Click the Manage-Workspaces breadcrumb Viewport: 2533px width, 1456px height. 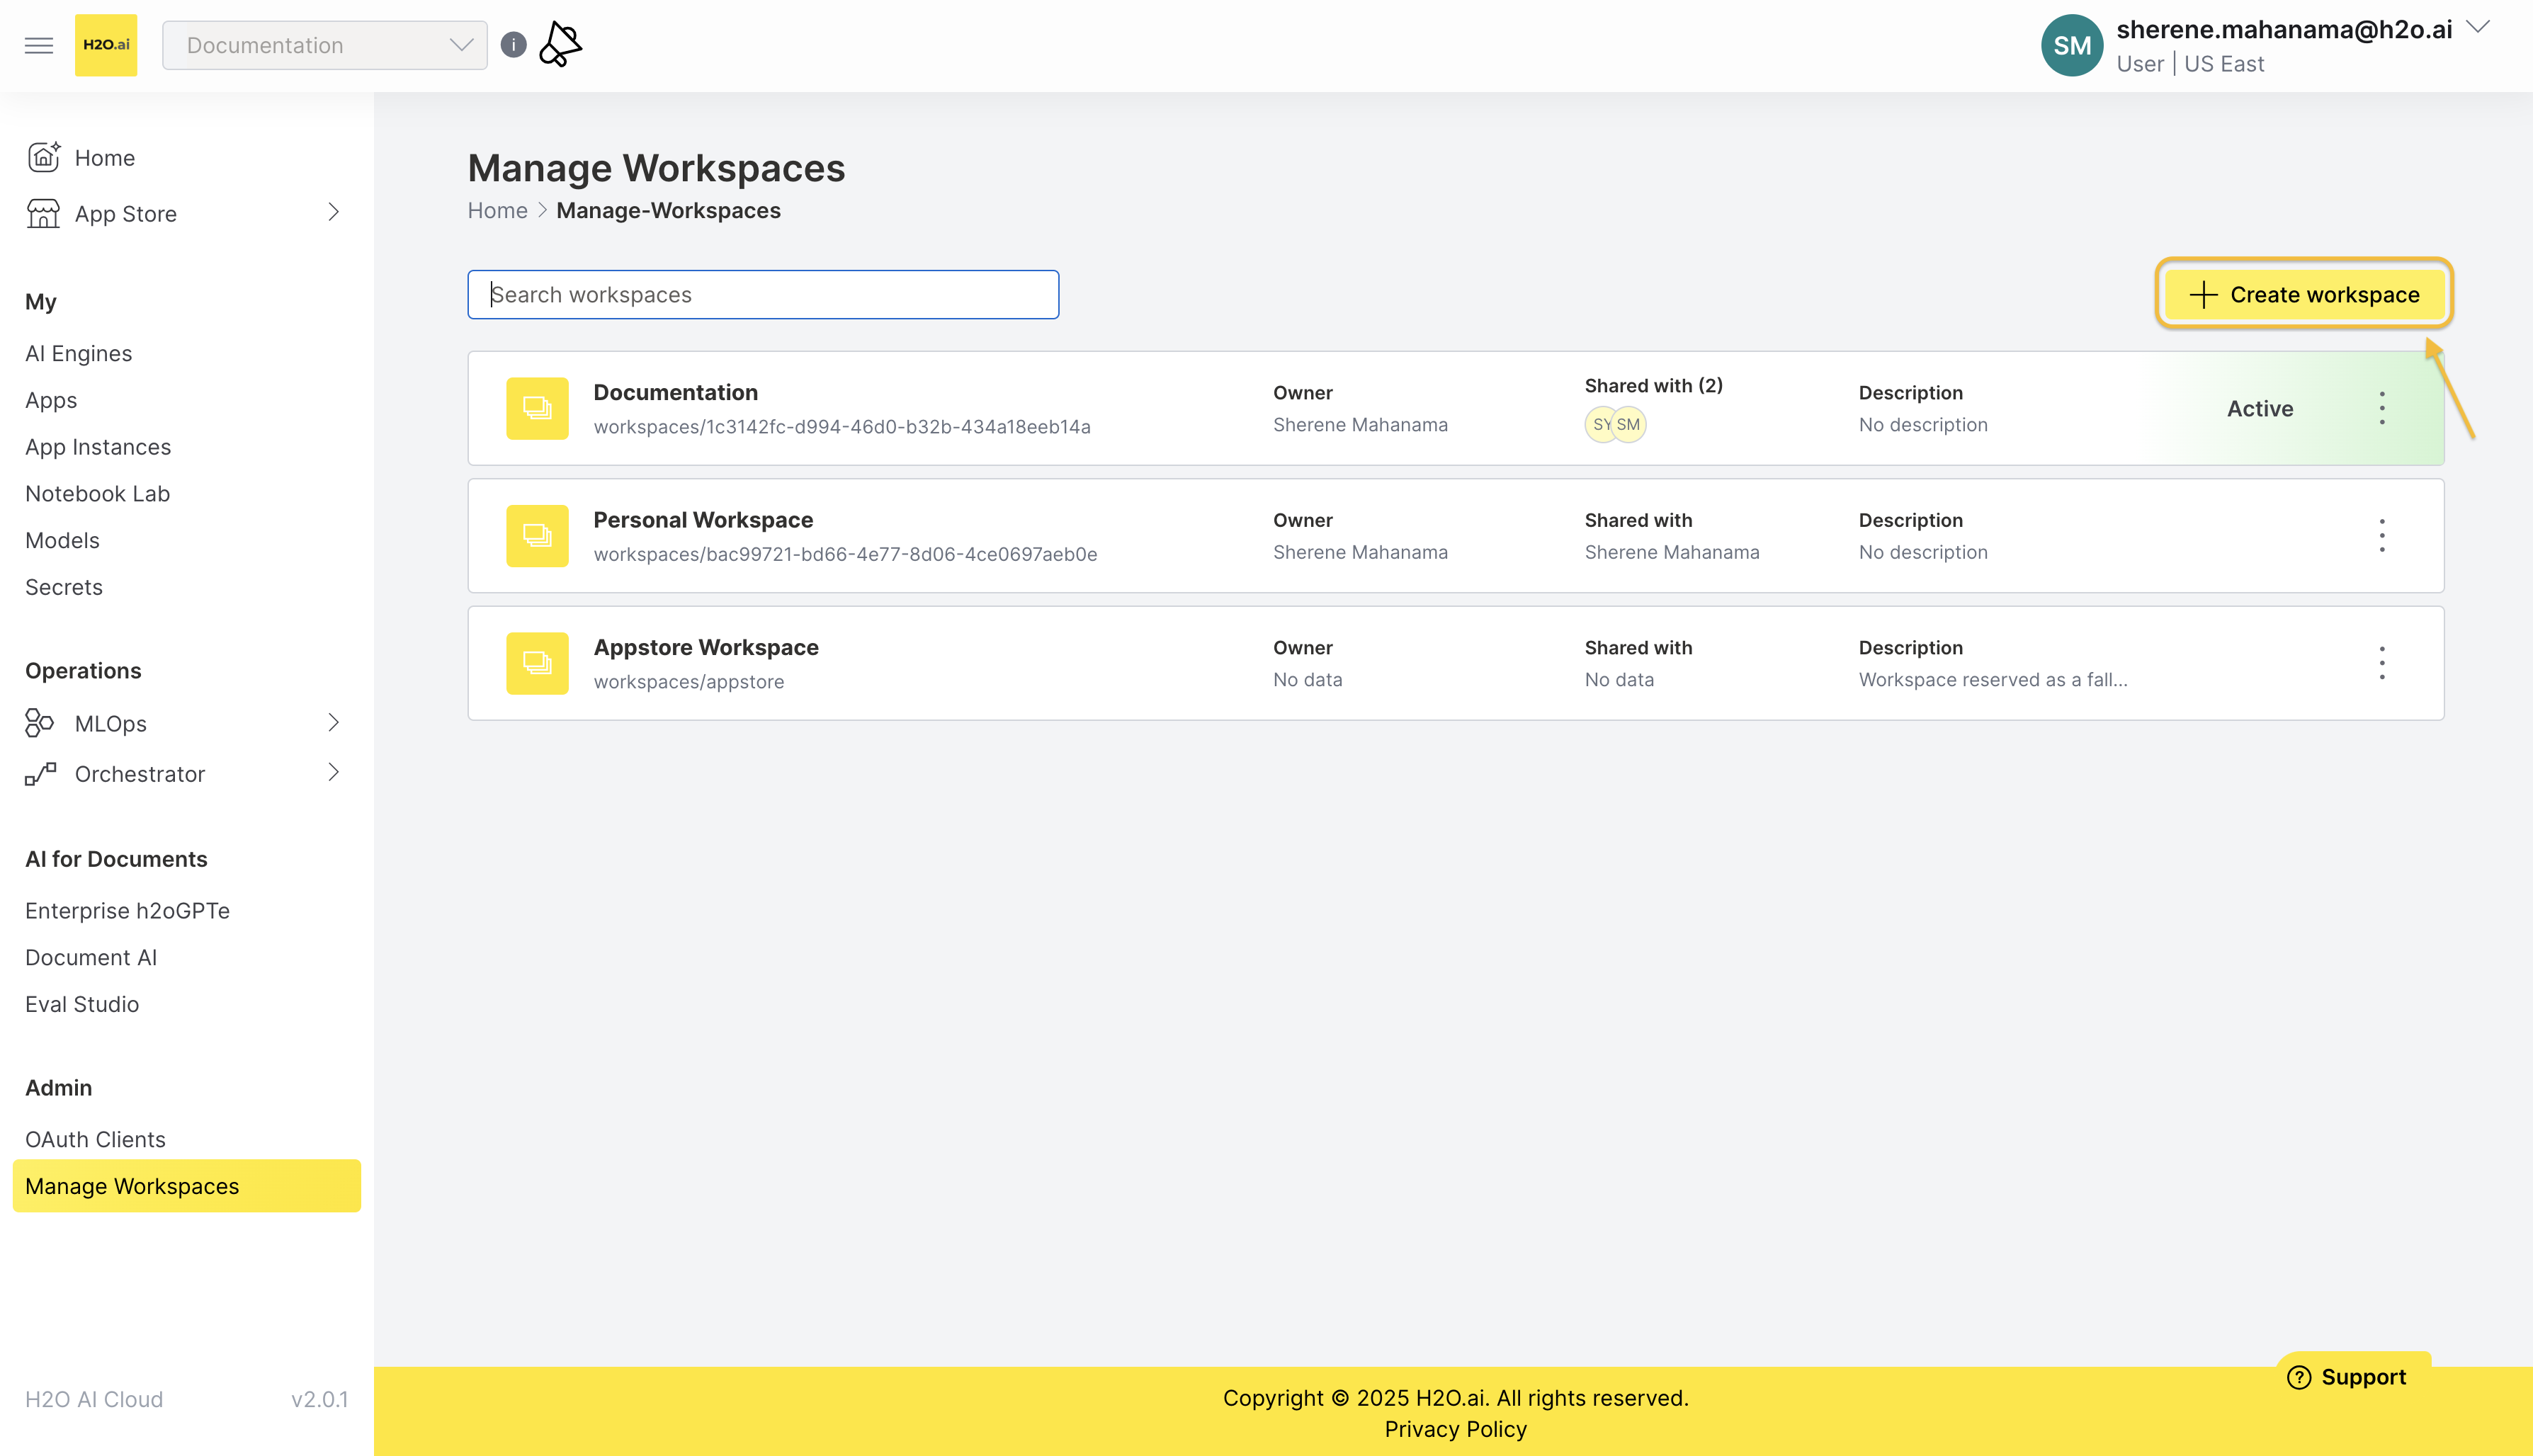pyautogui.click(x=668, y=210)
